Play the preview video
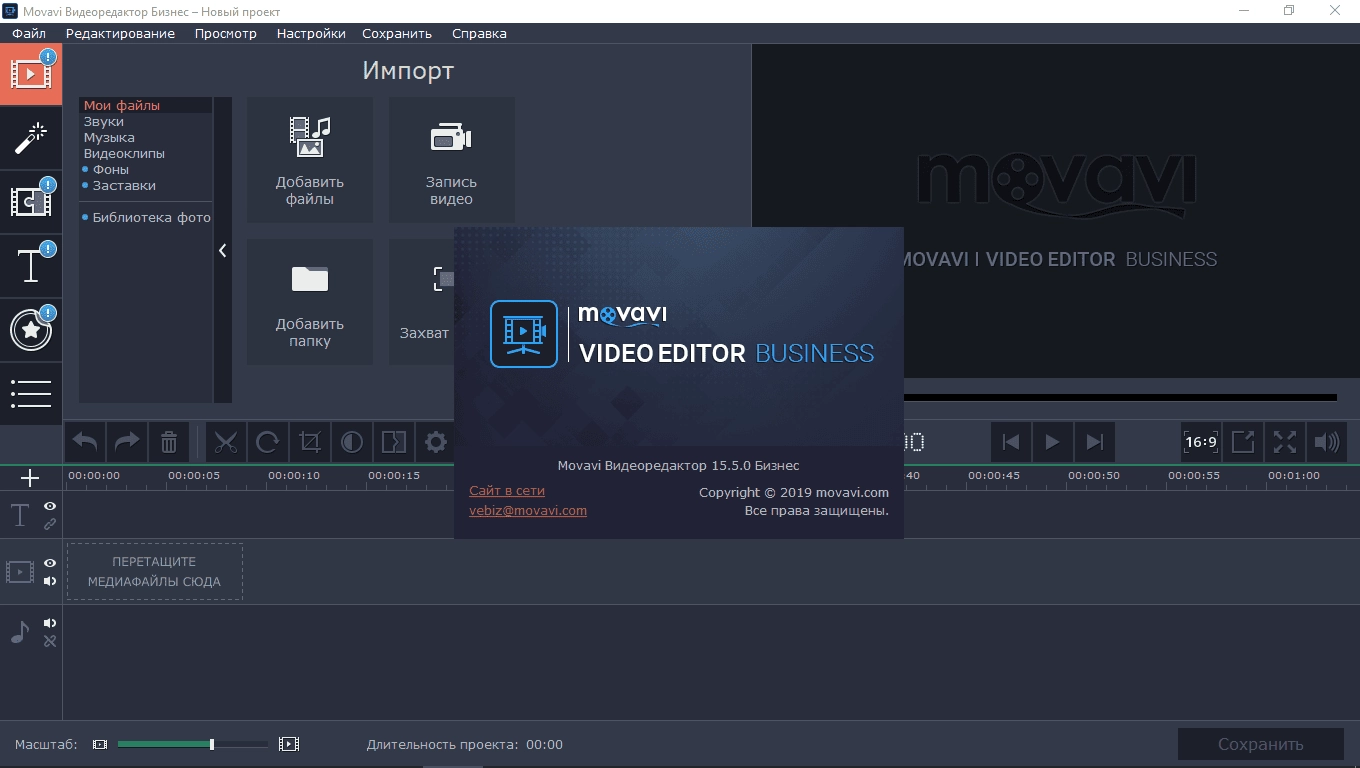The height and width of the screenshot is (768, 1360). [x=1052, y=442]
